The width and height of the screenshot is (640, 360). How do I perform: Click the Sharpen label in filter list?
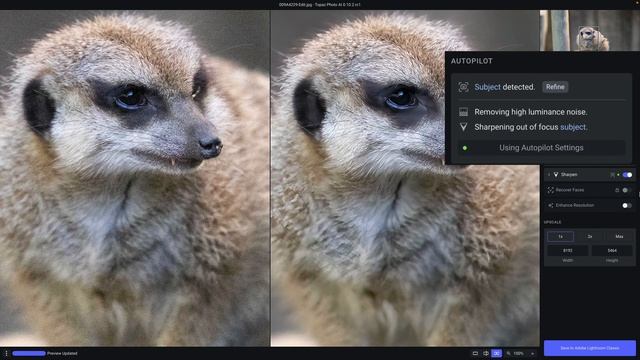569,175
